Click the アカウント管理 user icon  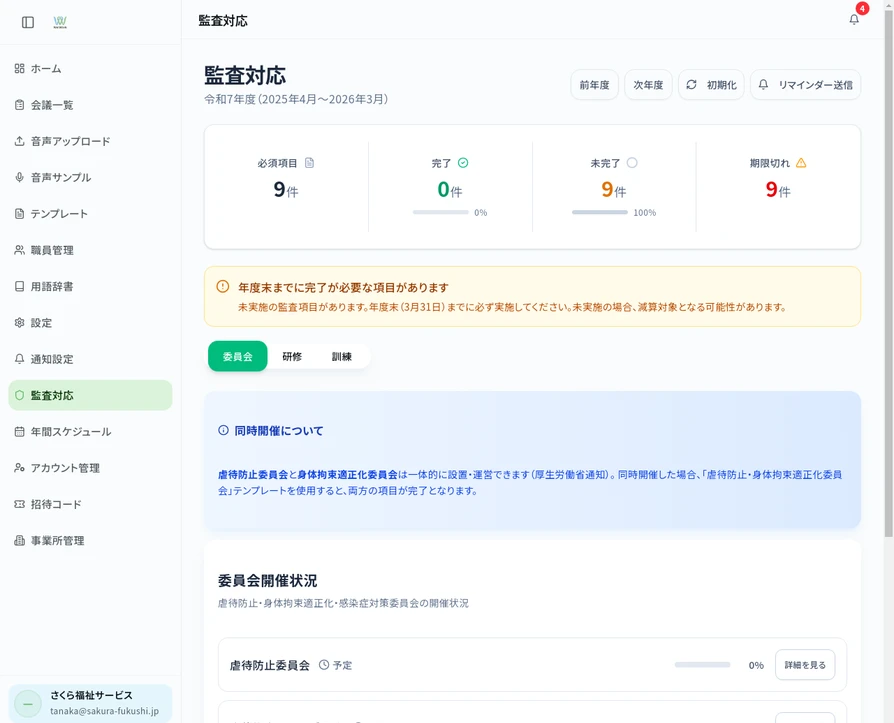tap(19, 468)
